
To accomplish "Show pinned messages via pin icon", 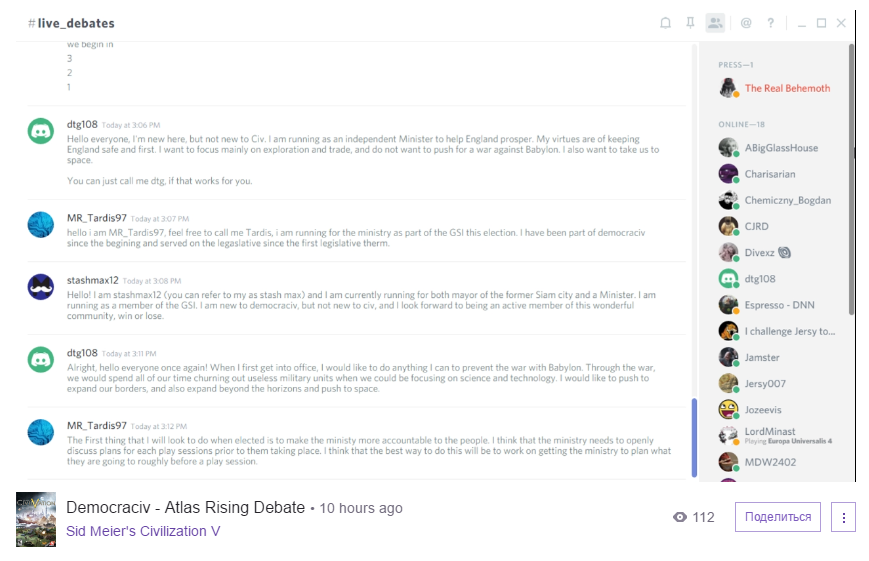I will 690,23.
